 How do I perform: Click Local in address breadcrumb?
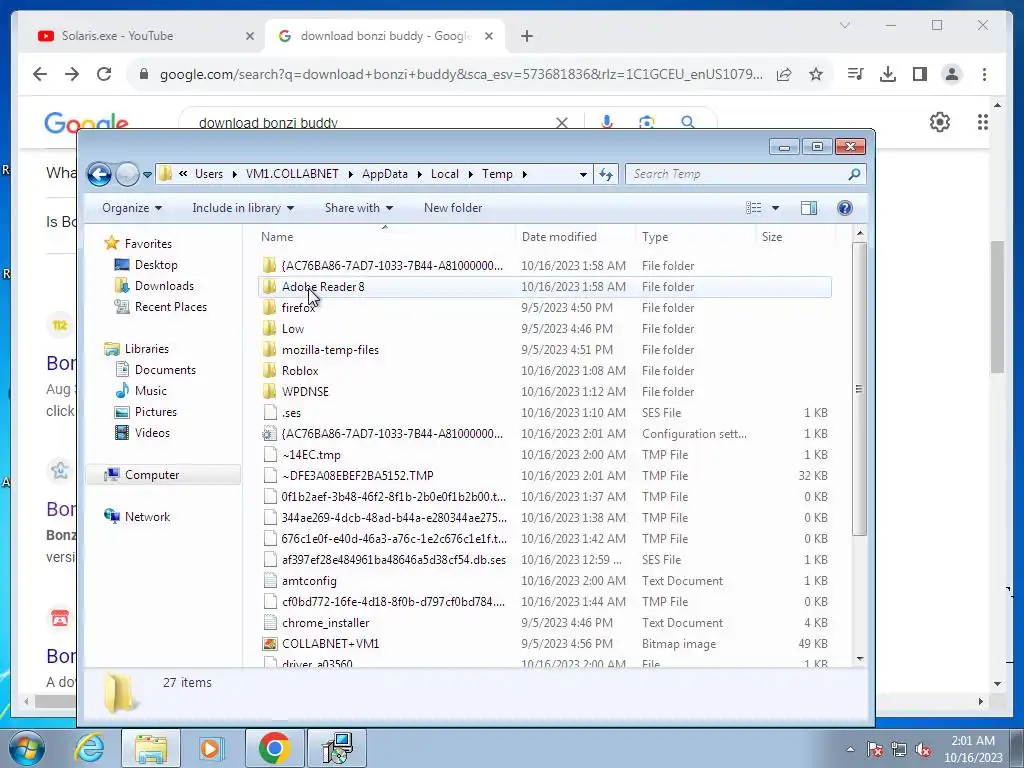point(445,174)
